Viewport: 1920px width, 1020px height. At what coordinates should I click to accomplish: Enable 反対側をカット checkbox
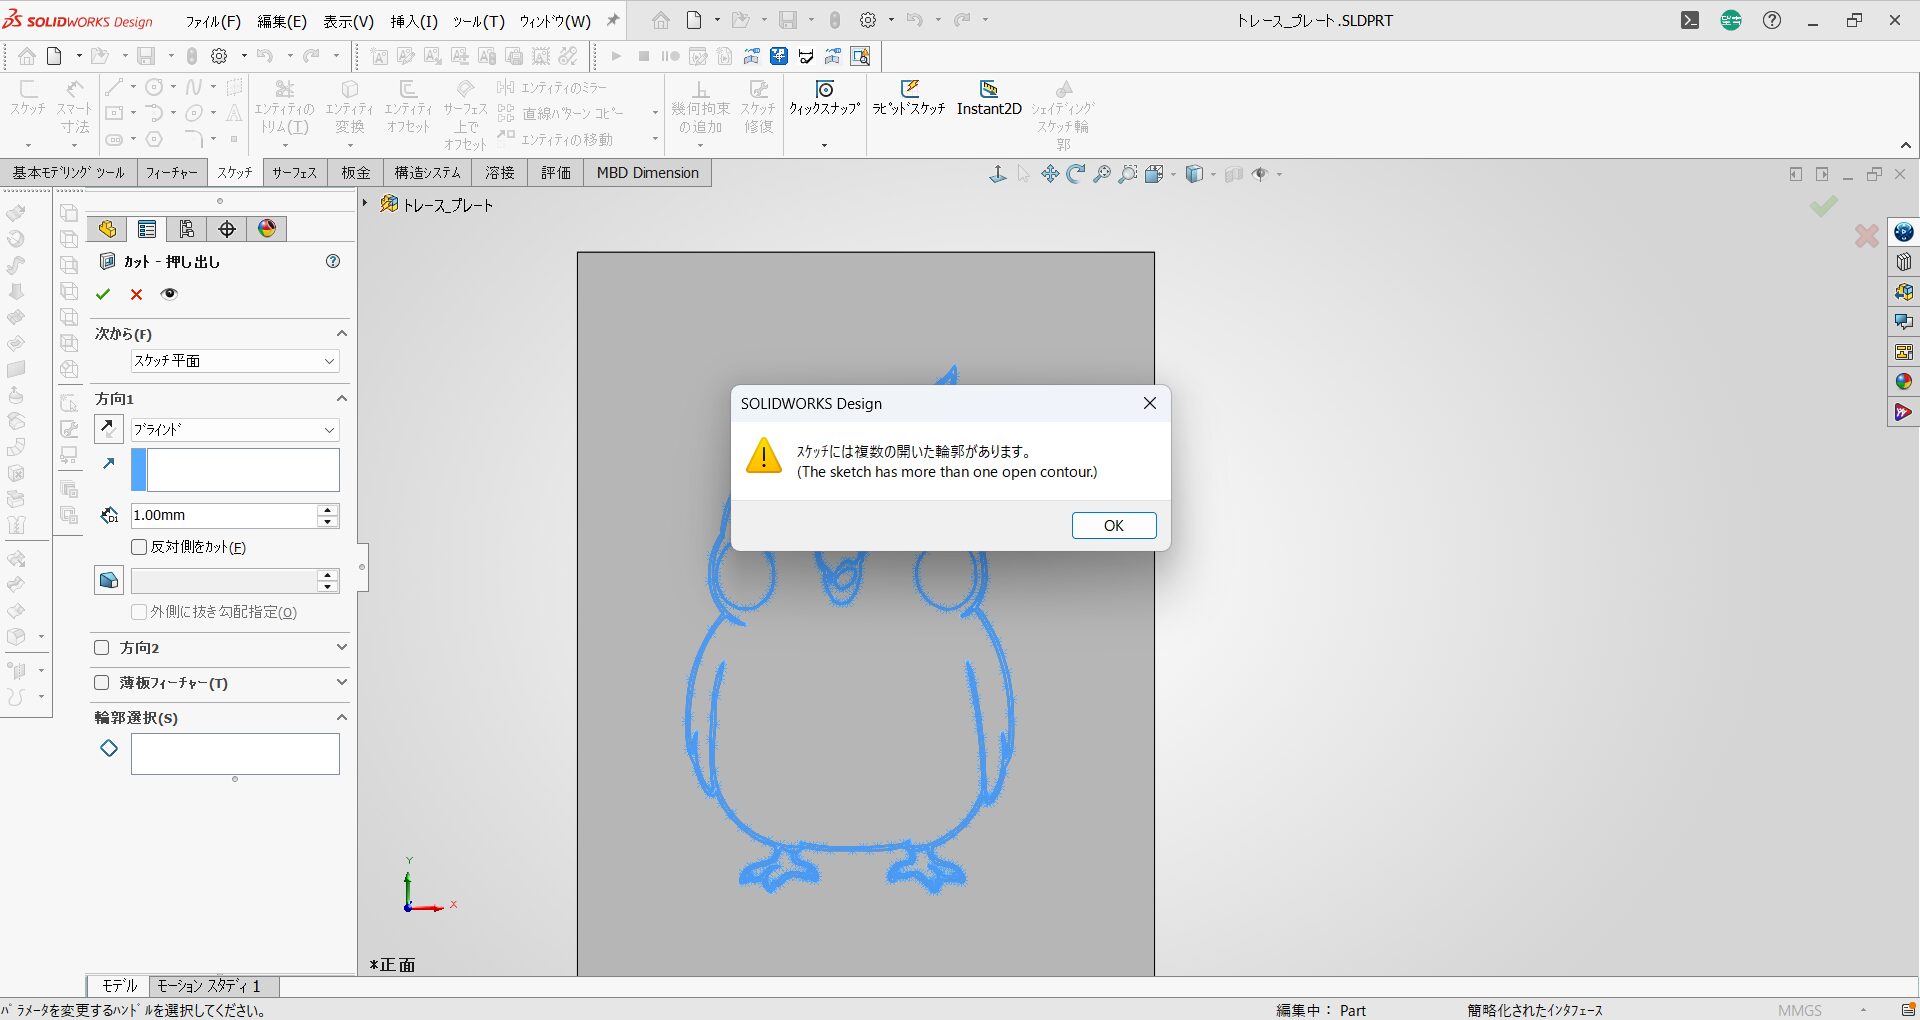tap(140, 547)
